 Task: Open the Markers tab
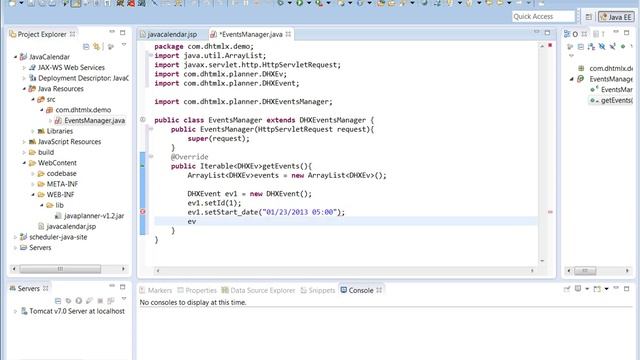click(x=156, y=291)
